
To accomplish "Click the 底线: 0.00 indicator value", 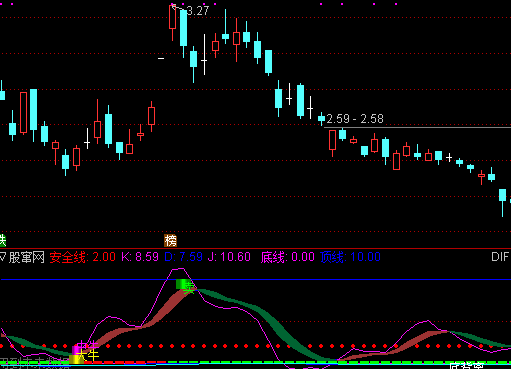I will [x=288, y=257].
